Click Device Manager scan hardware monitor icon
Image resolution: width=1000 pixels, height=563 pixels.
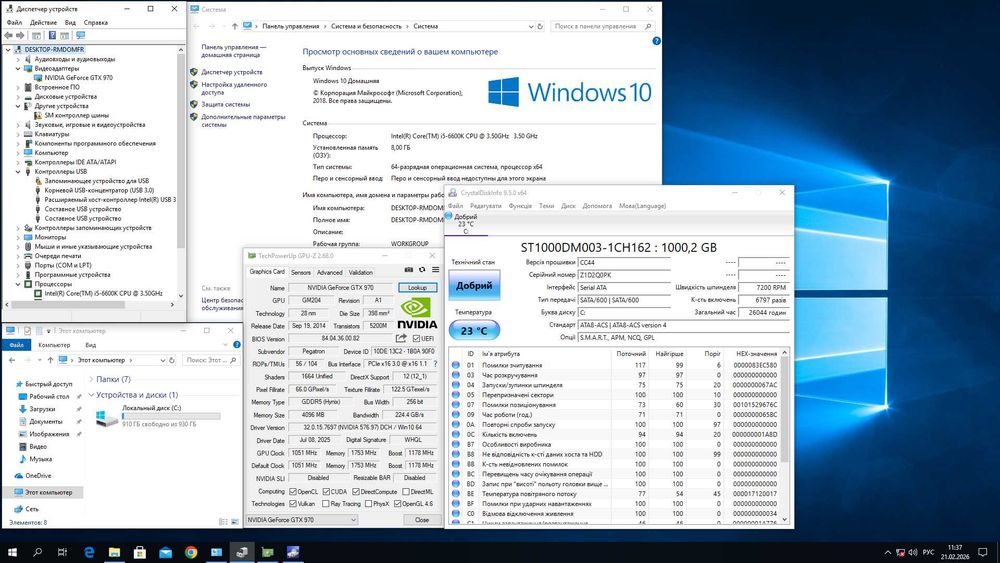point(80,35)
